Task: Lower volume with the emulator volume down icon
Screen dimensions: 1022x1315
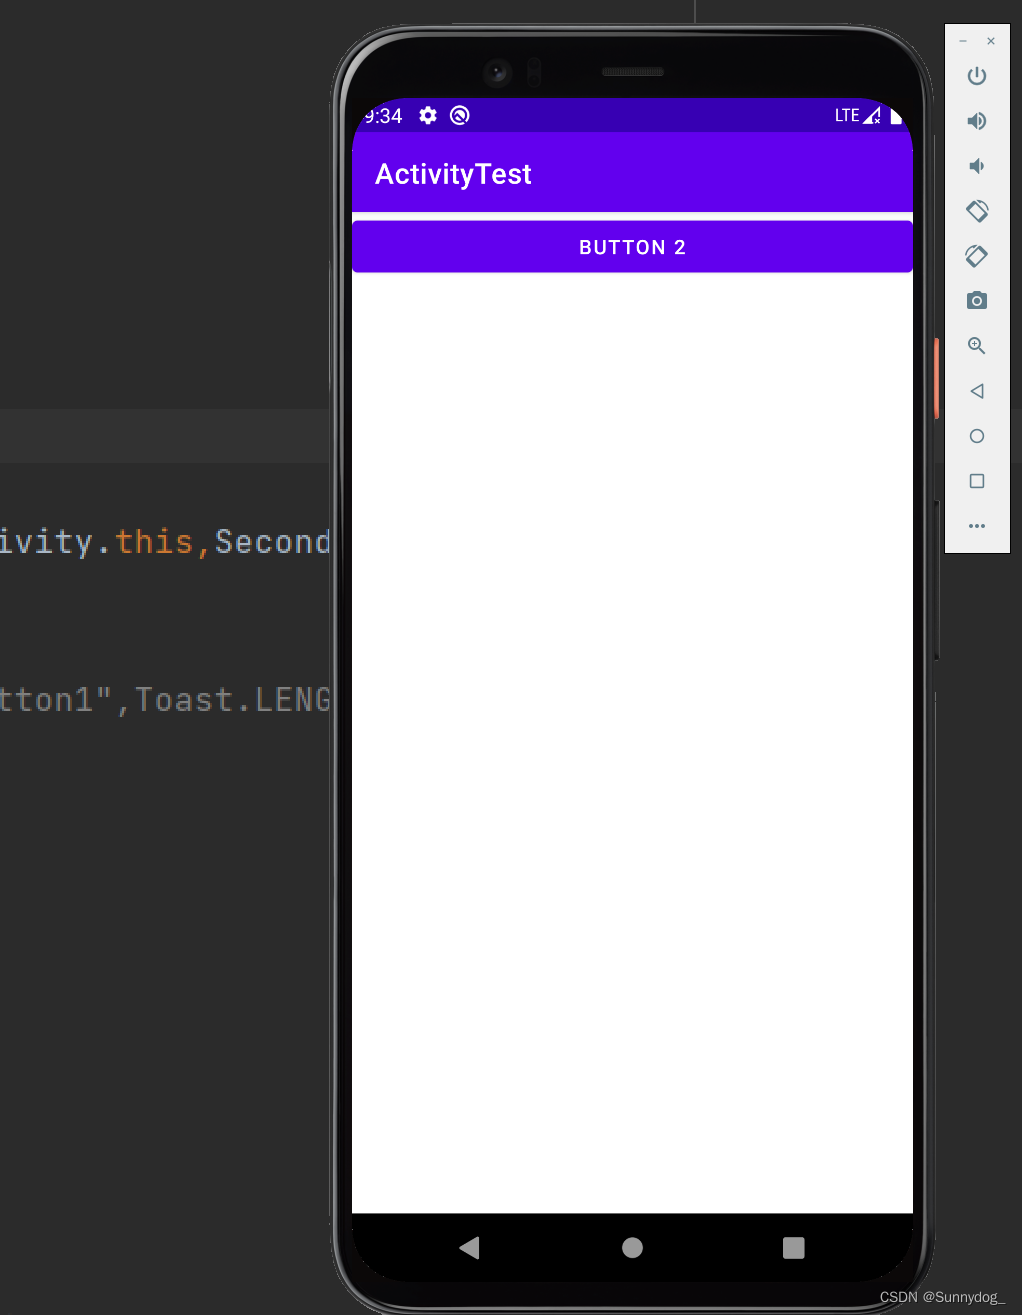Action: point(977,166)
